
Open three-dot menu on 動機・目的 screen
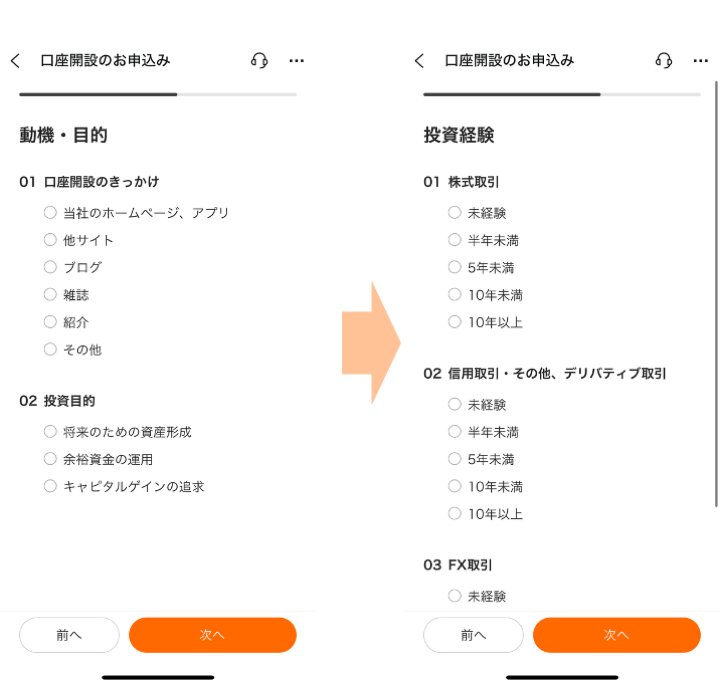click(296, 61)
